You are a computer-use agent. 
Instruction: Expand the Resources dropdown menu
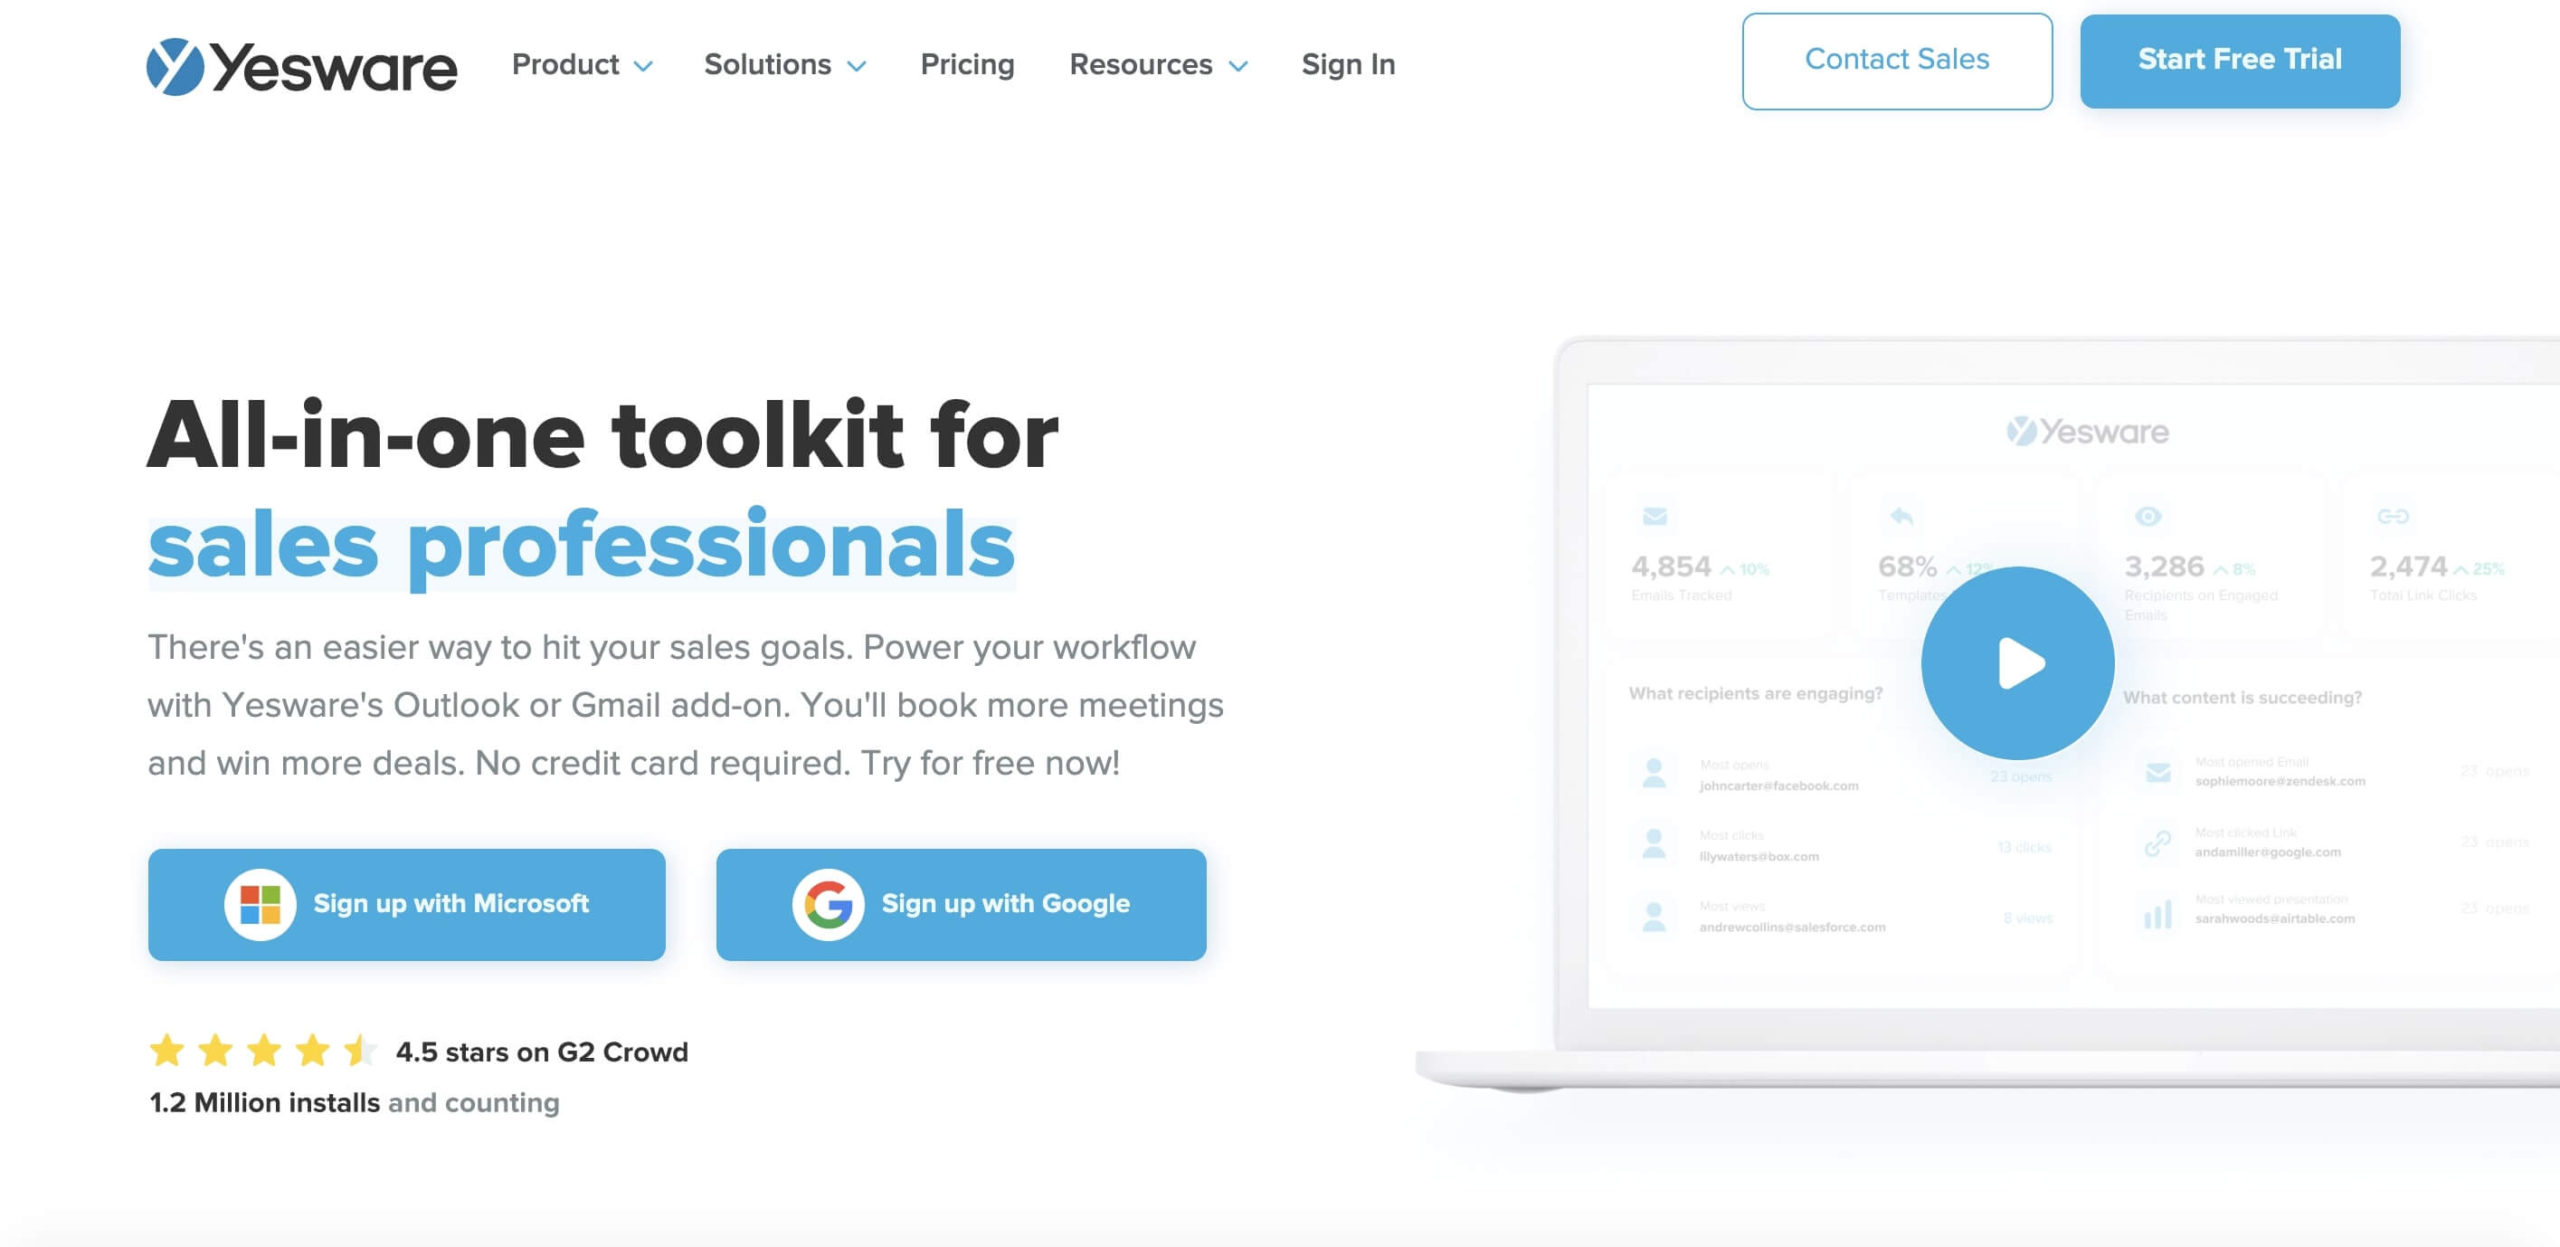[x=1158, y=64]
